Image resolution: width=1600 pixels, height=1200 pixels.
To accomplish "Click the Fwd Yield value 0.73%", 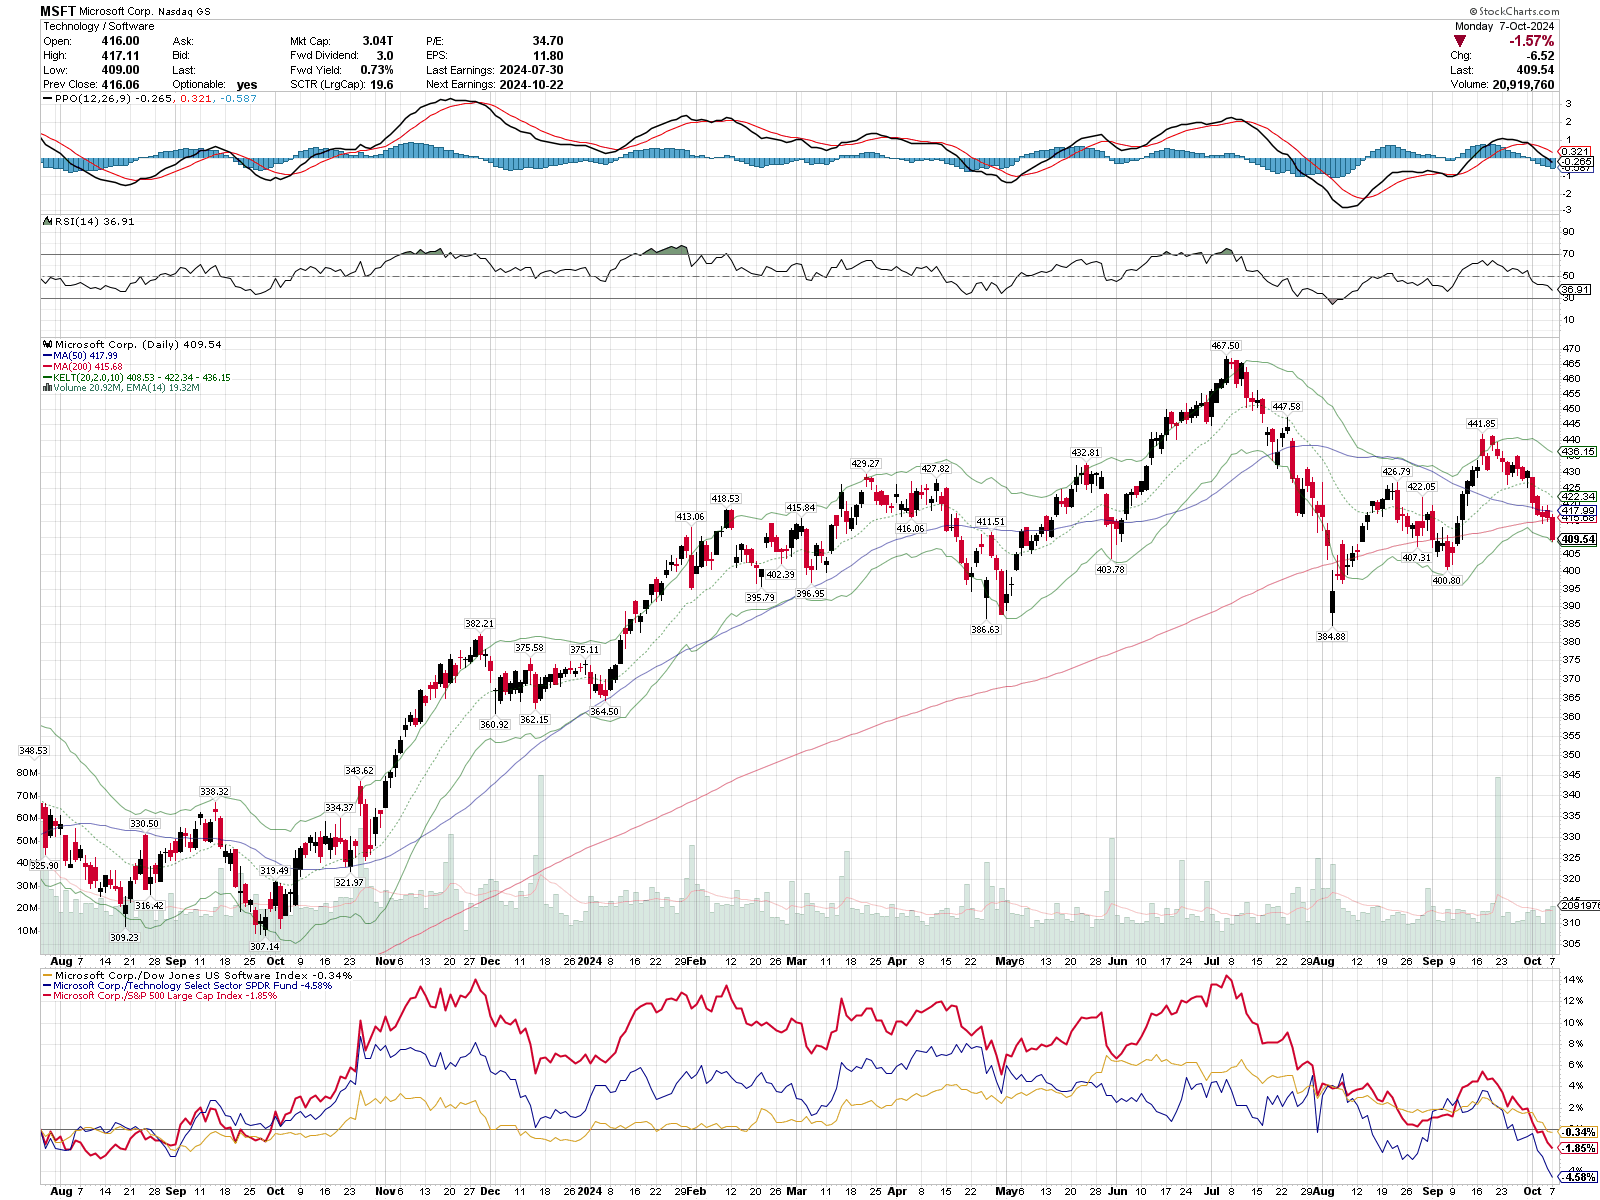I will click(377, 70).
